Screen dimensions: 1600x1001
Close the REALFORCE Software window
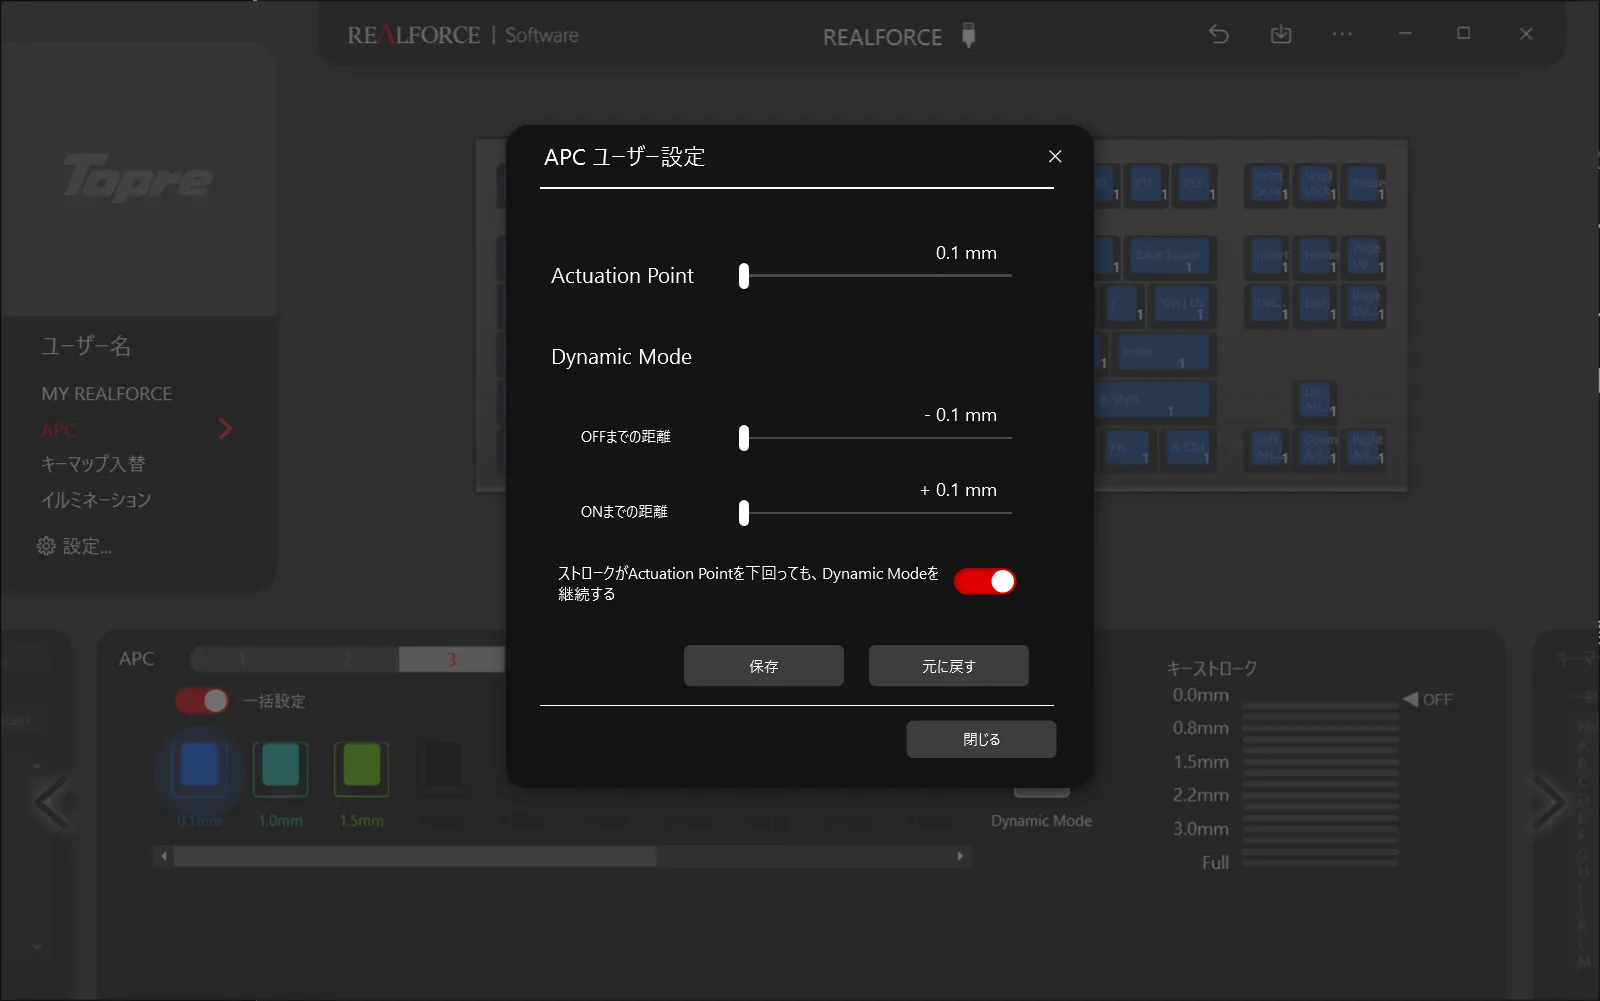click(1526, 34)
